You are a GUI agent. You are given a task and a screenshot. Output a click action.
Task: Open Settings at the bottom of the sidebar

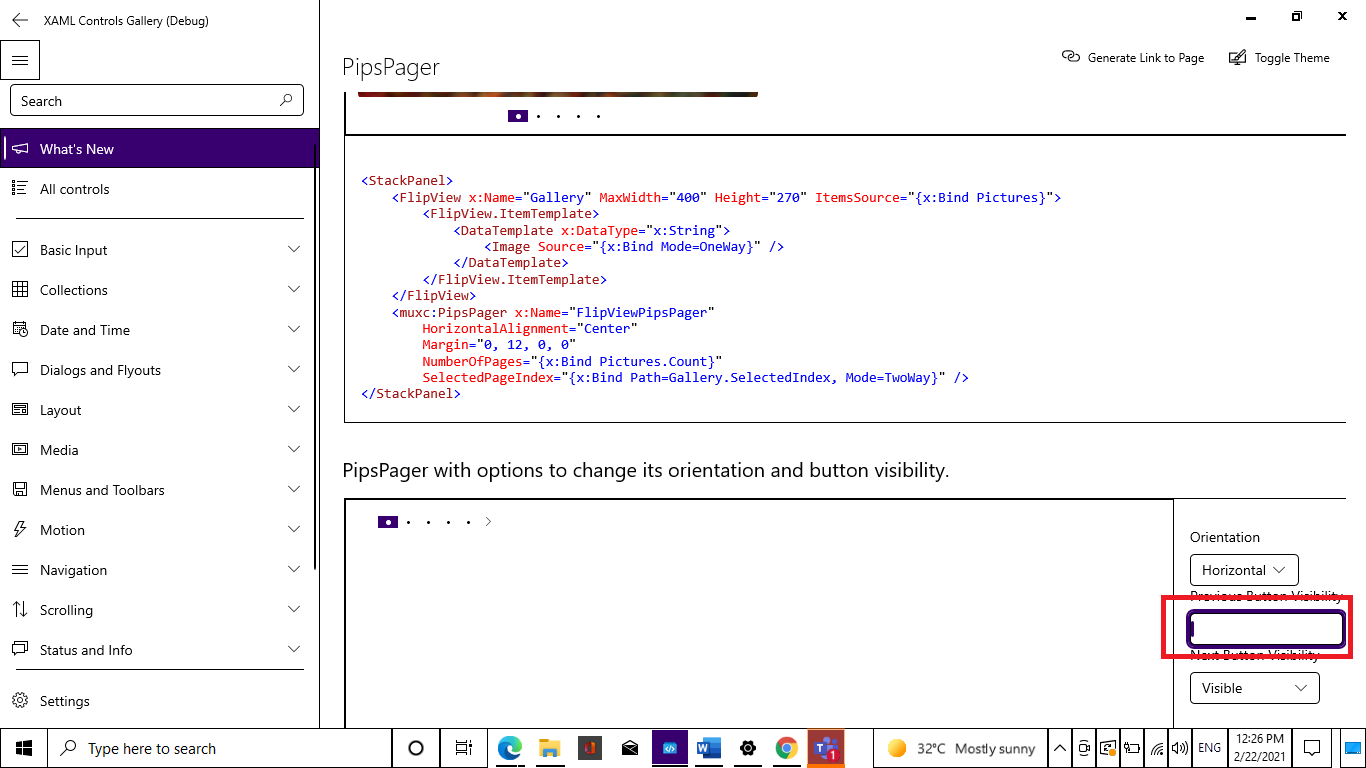[x=22, y=701]
